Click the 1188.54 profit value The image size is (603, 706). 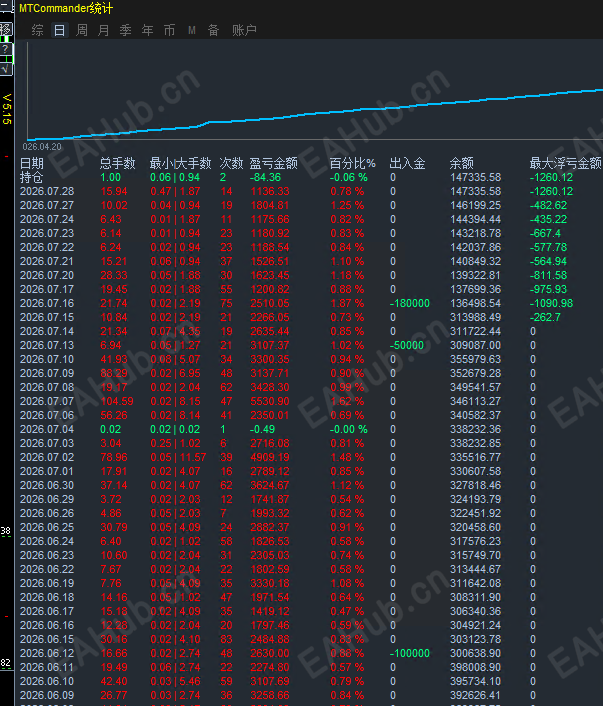point(270,247)
